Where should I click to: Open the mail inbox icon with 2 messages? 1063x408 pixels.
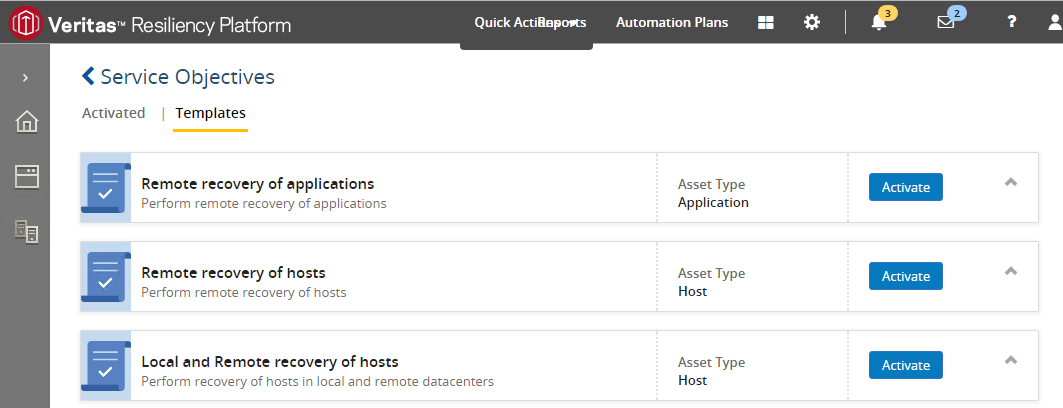946,22
